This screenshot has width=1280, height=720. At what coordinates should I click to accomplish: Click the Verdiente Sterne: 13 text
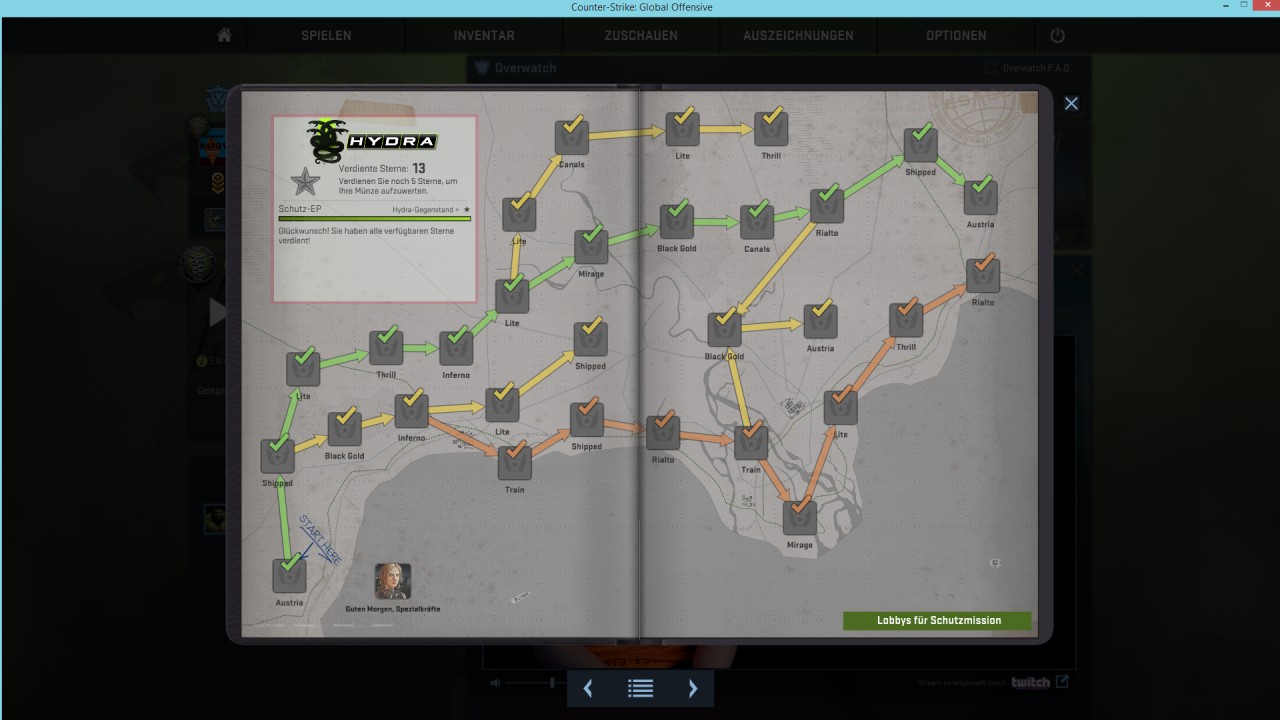tap(382, 168)
